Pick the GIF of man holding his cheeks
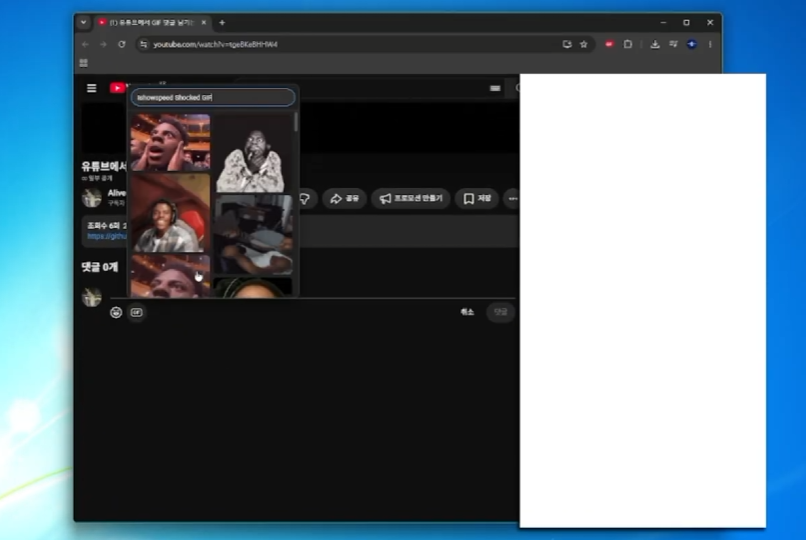This screenshot has height=540, width=806. [170, 142]
